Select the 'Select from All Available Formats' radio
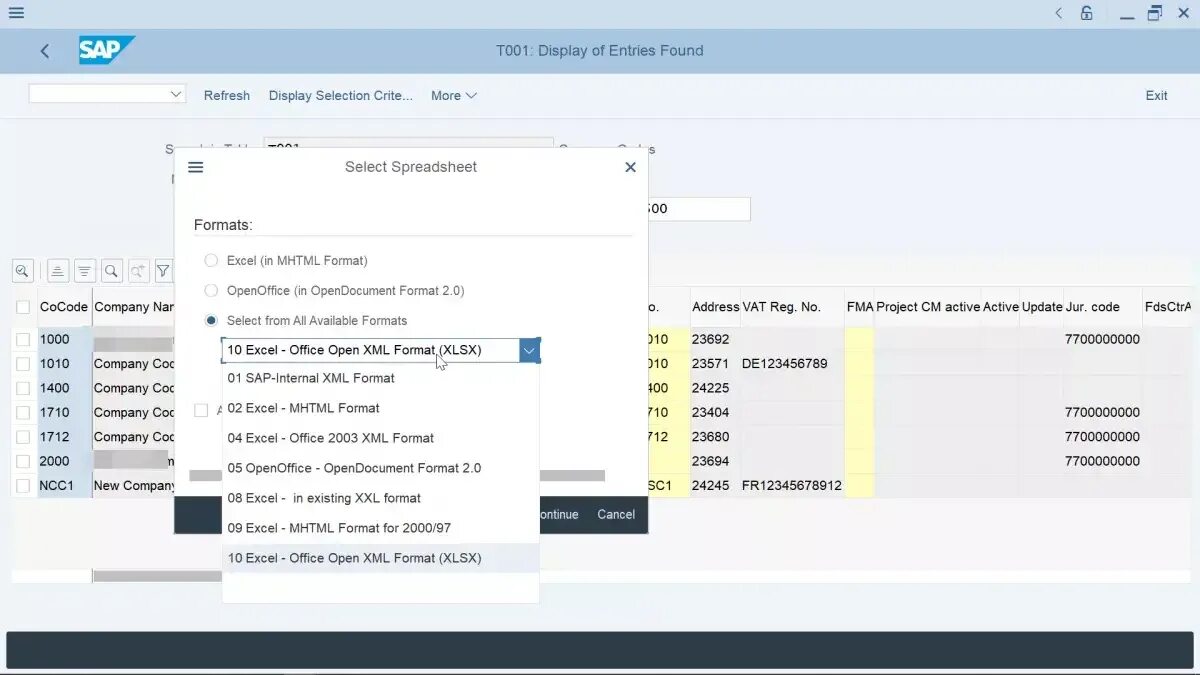This screenshot has height=675, width=1200. (x=211, y=320)
